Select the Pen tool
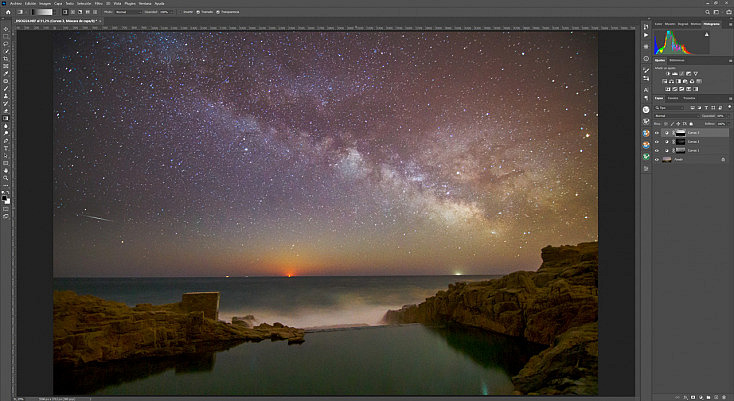Image resolution: width=734 pixels, height=401 pixels. pos(5,140)
